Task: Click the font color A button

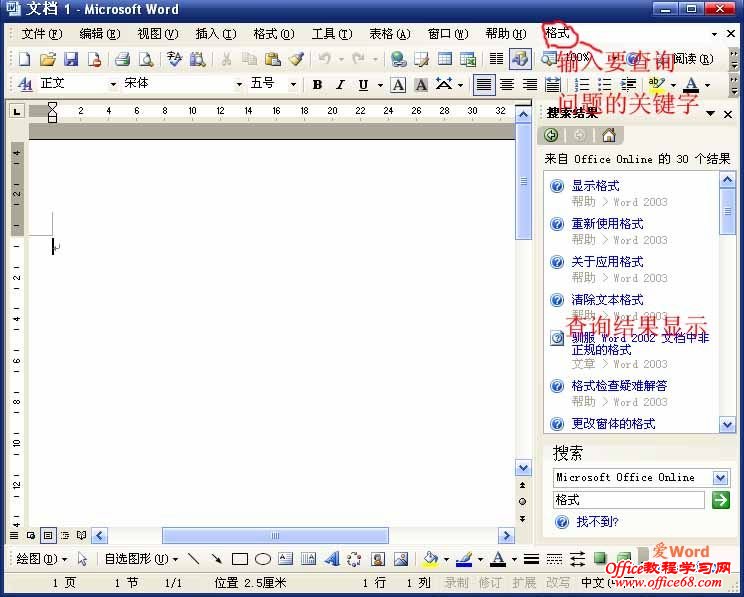Action: point(690,85)
